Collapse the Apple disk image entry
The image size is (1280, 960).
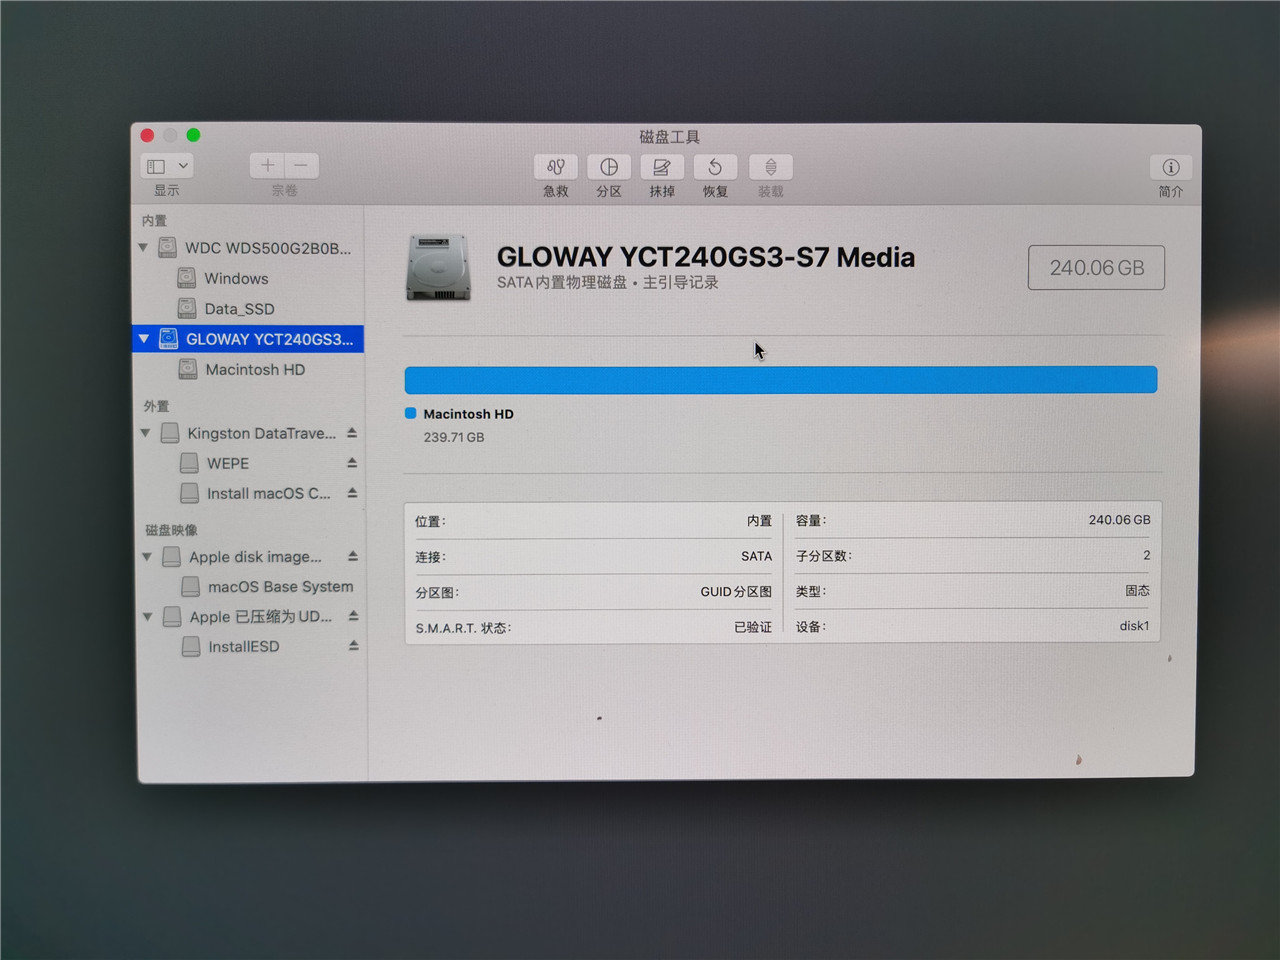point(146,556)
